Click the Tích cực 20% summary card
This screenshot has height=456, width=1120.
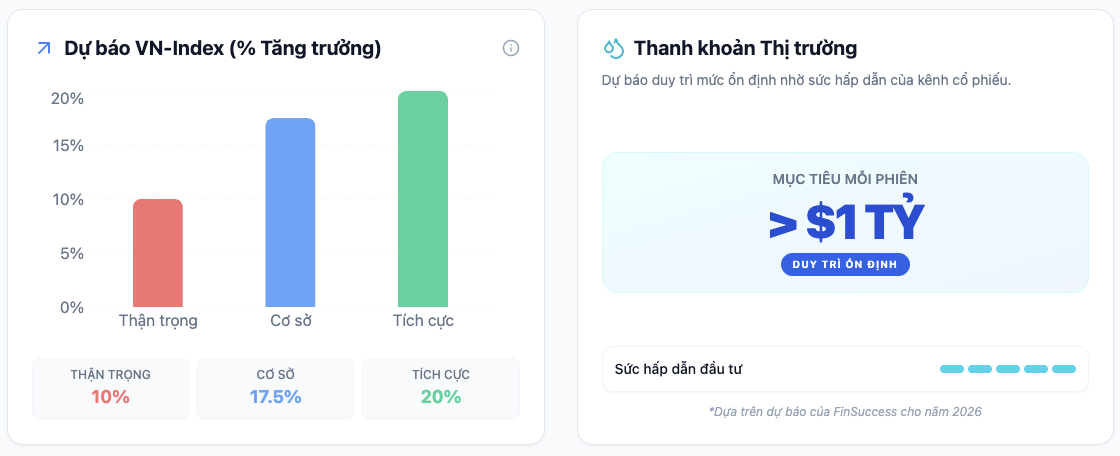pos(441,388)
